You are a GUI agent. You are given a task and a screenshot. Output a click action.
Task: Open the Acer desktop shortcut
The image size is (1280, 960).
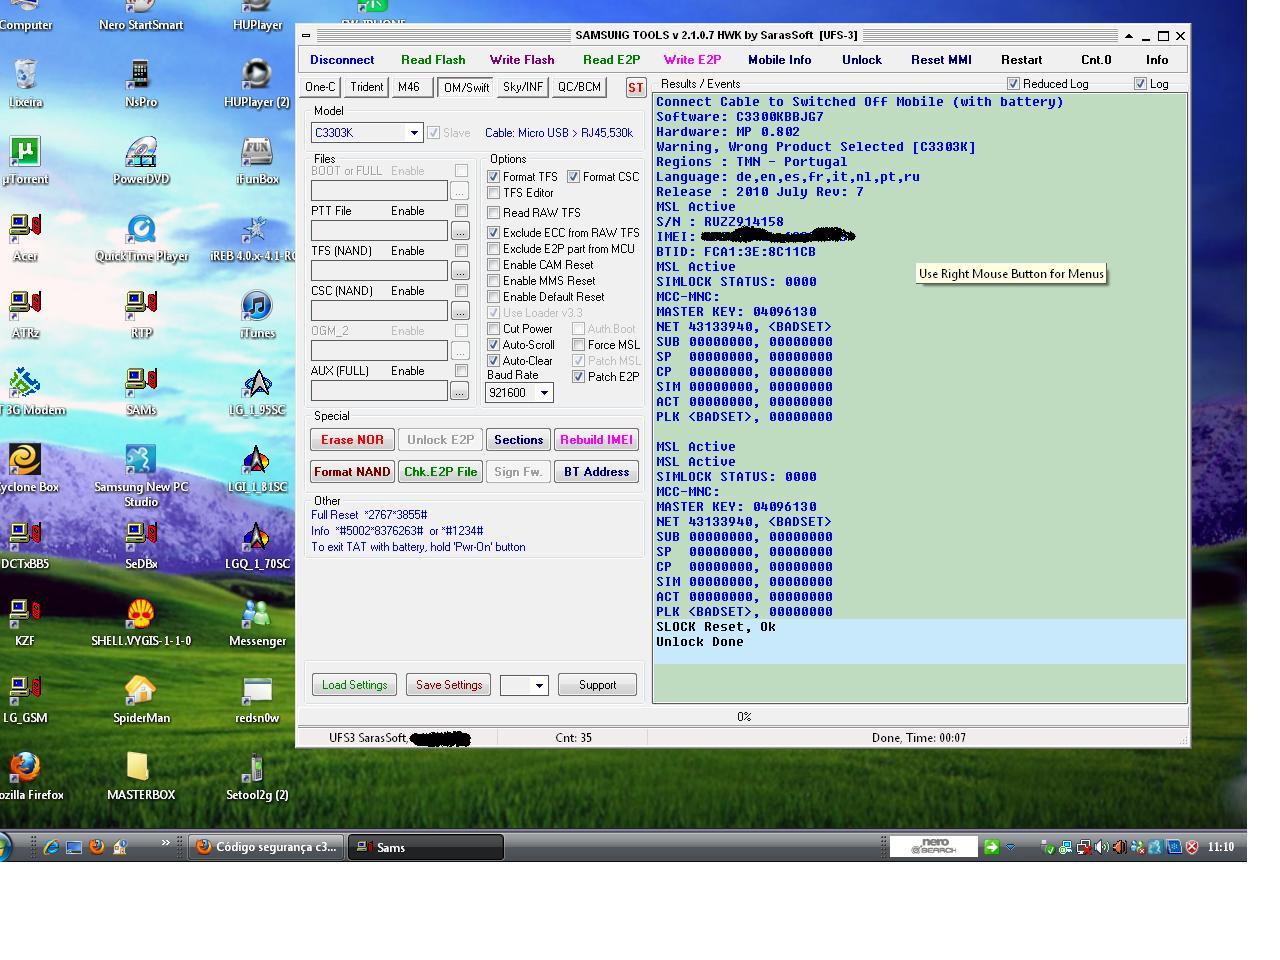coord(25,236)
